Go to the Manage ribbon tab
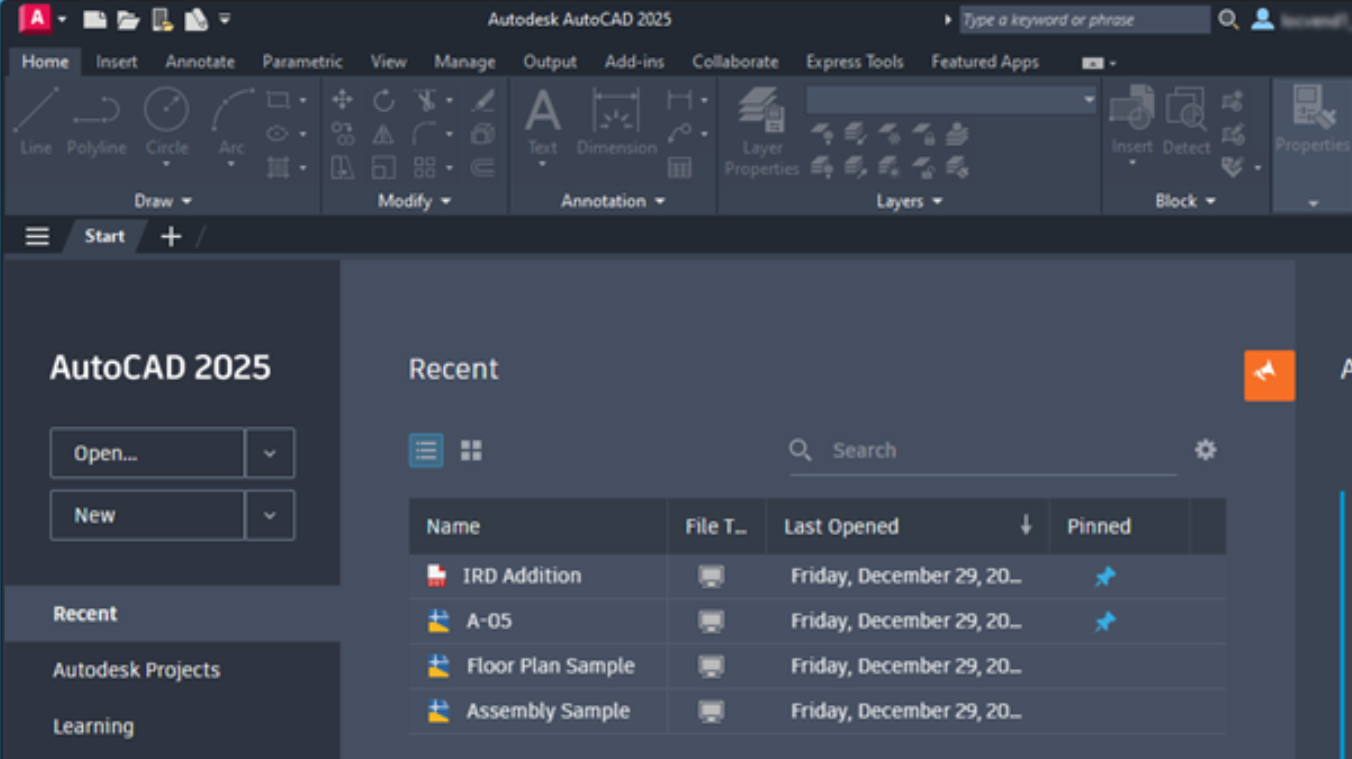The width and height of the screenshot is (1352, 759). [x=464, y=62]
